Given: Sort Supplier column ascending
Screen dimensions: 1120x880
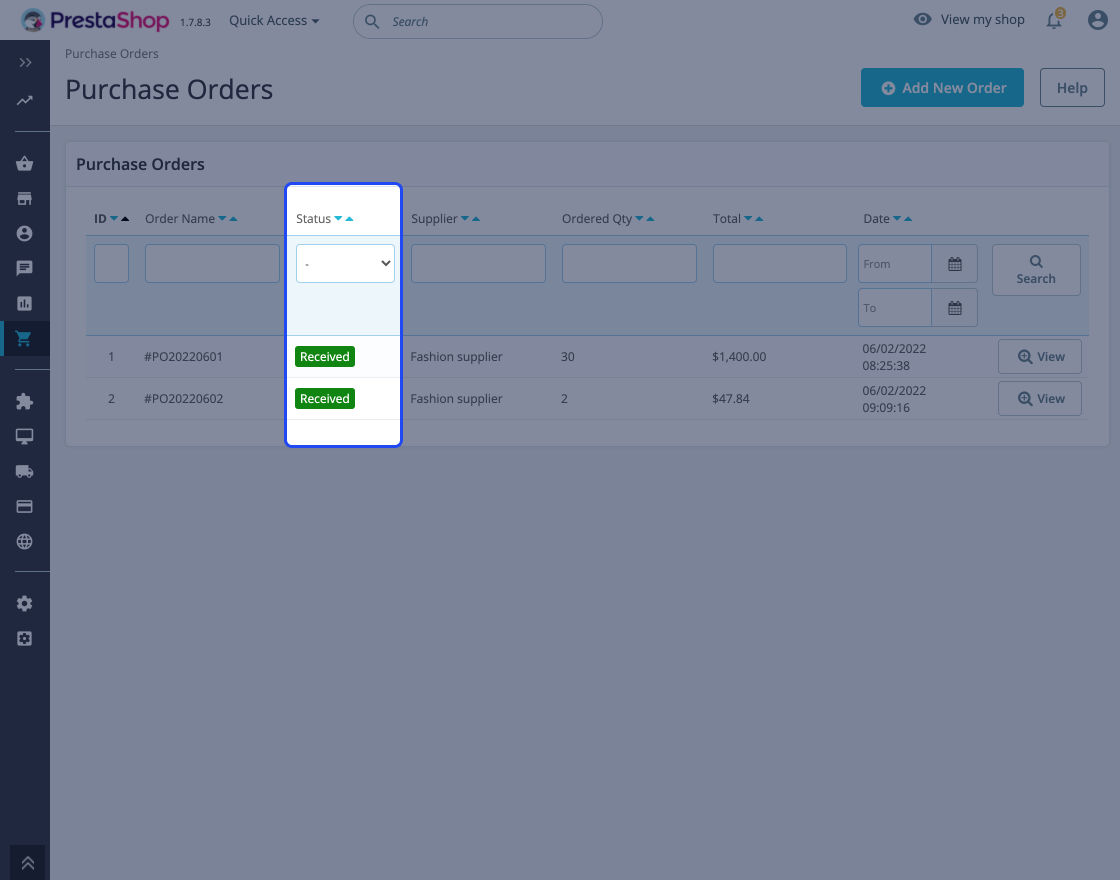Looking at the screenshot, I should pyautogui.click(x=476, y=219).
